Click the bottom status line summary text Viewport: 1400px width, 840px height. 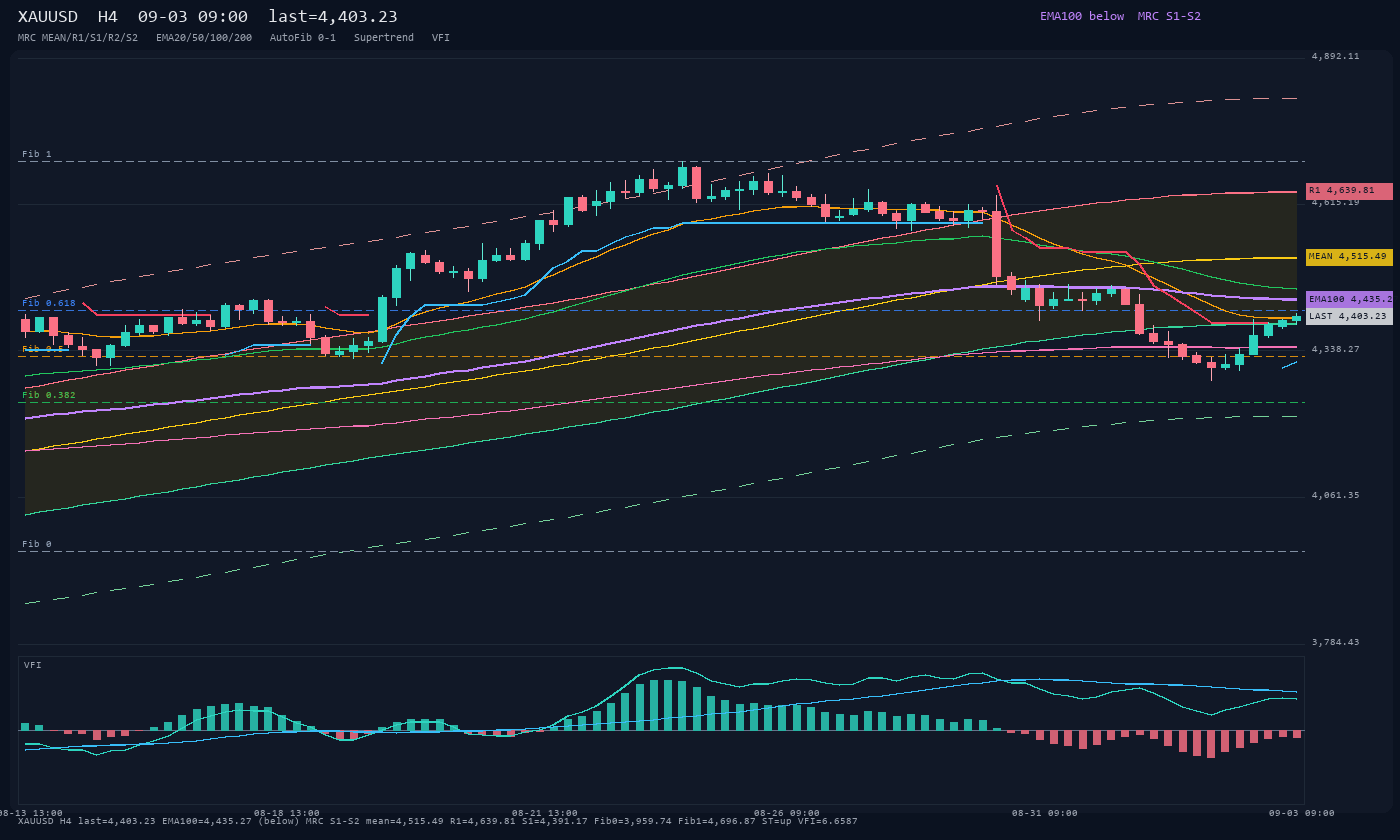click(x=438, y=821)
